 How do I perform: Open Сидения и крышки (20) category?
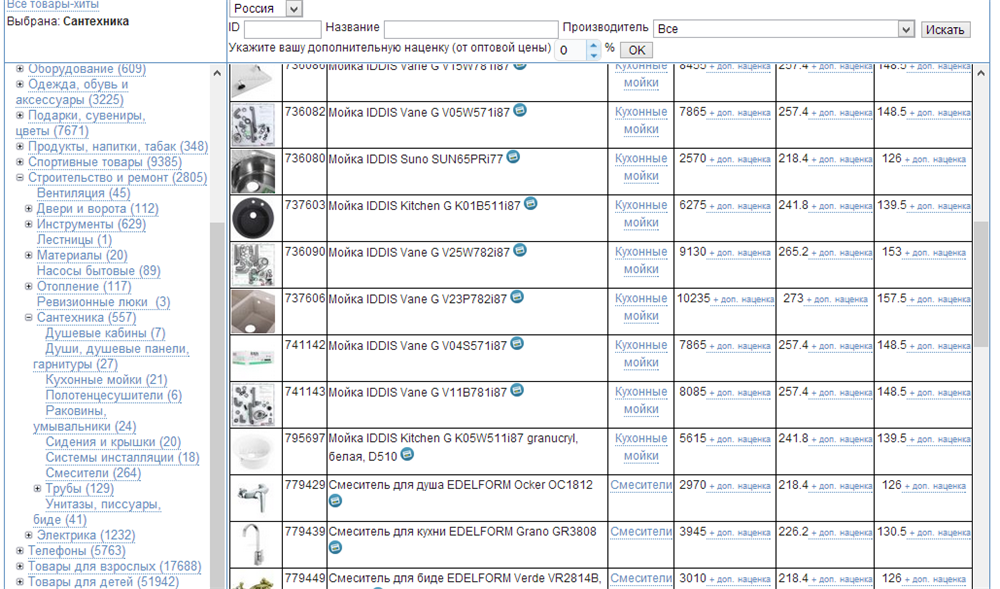(113, 442)
